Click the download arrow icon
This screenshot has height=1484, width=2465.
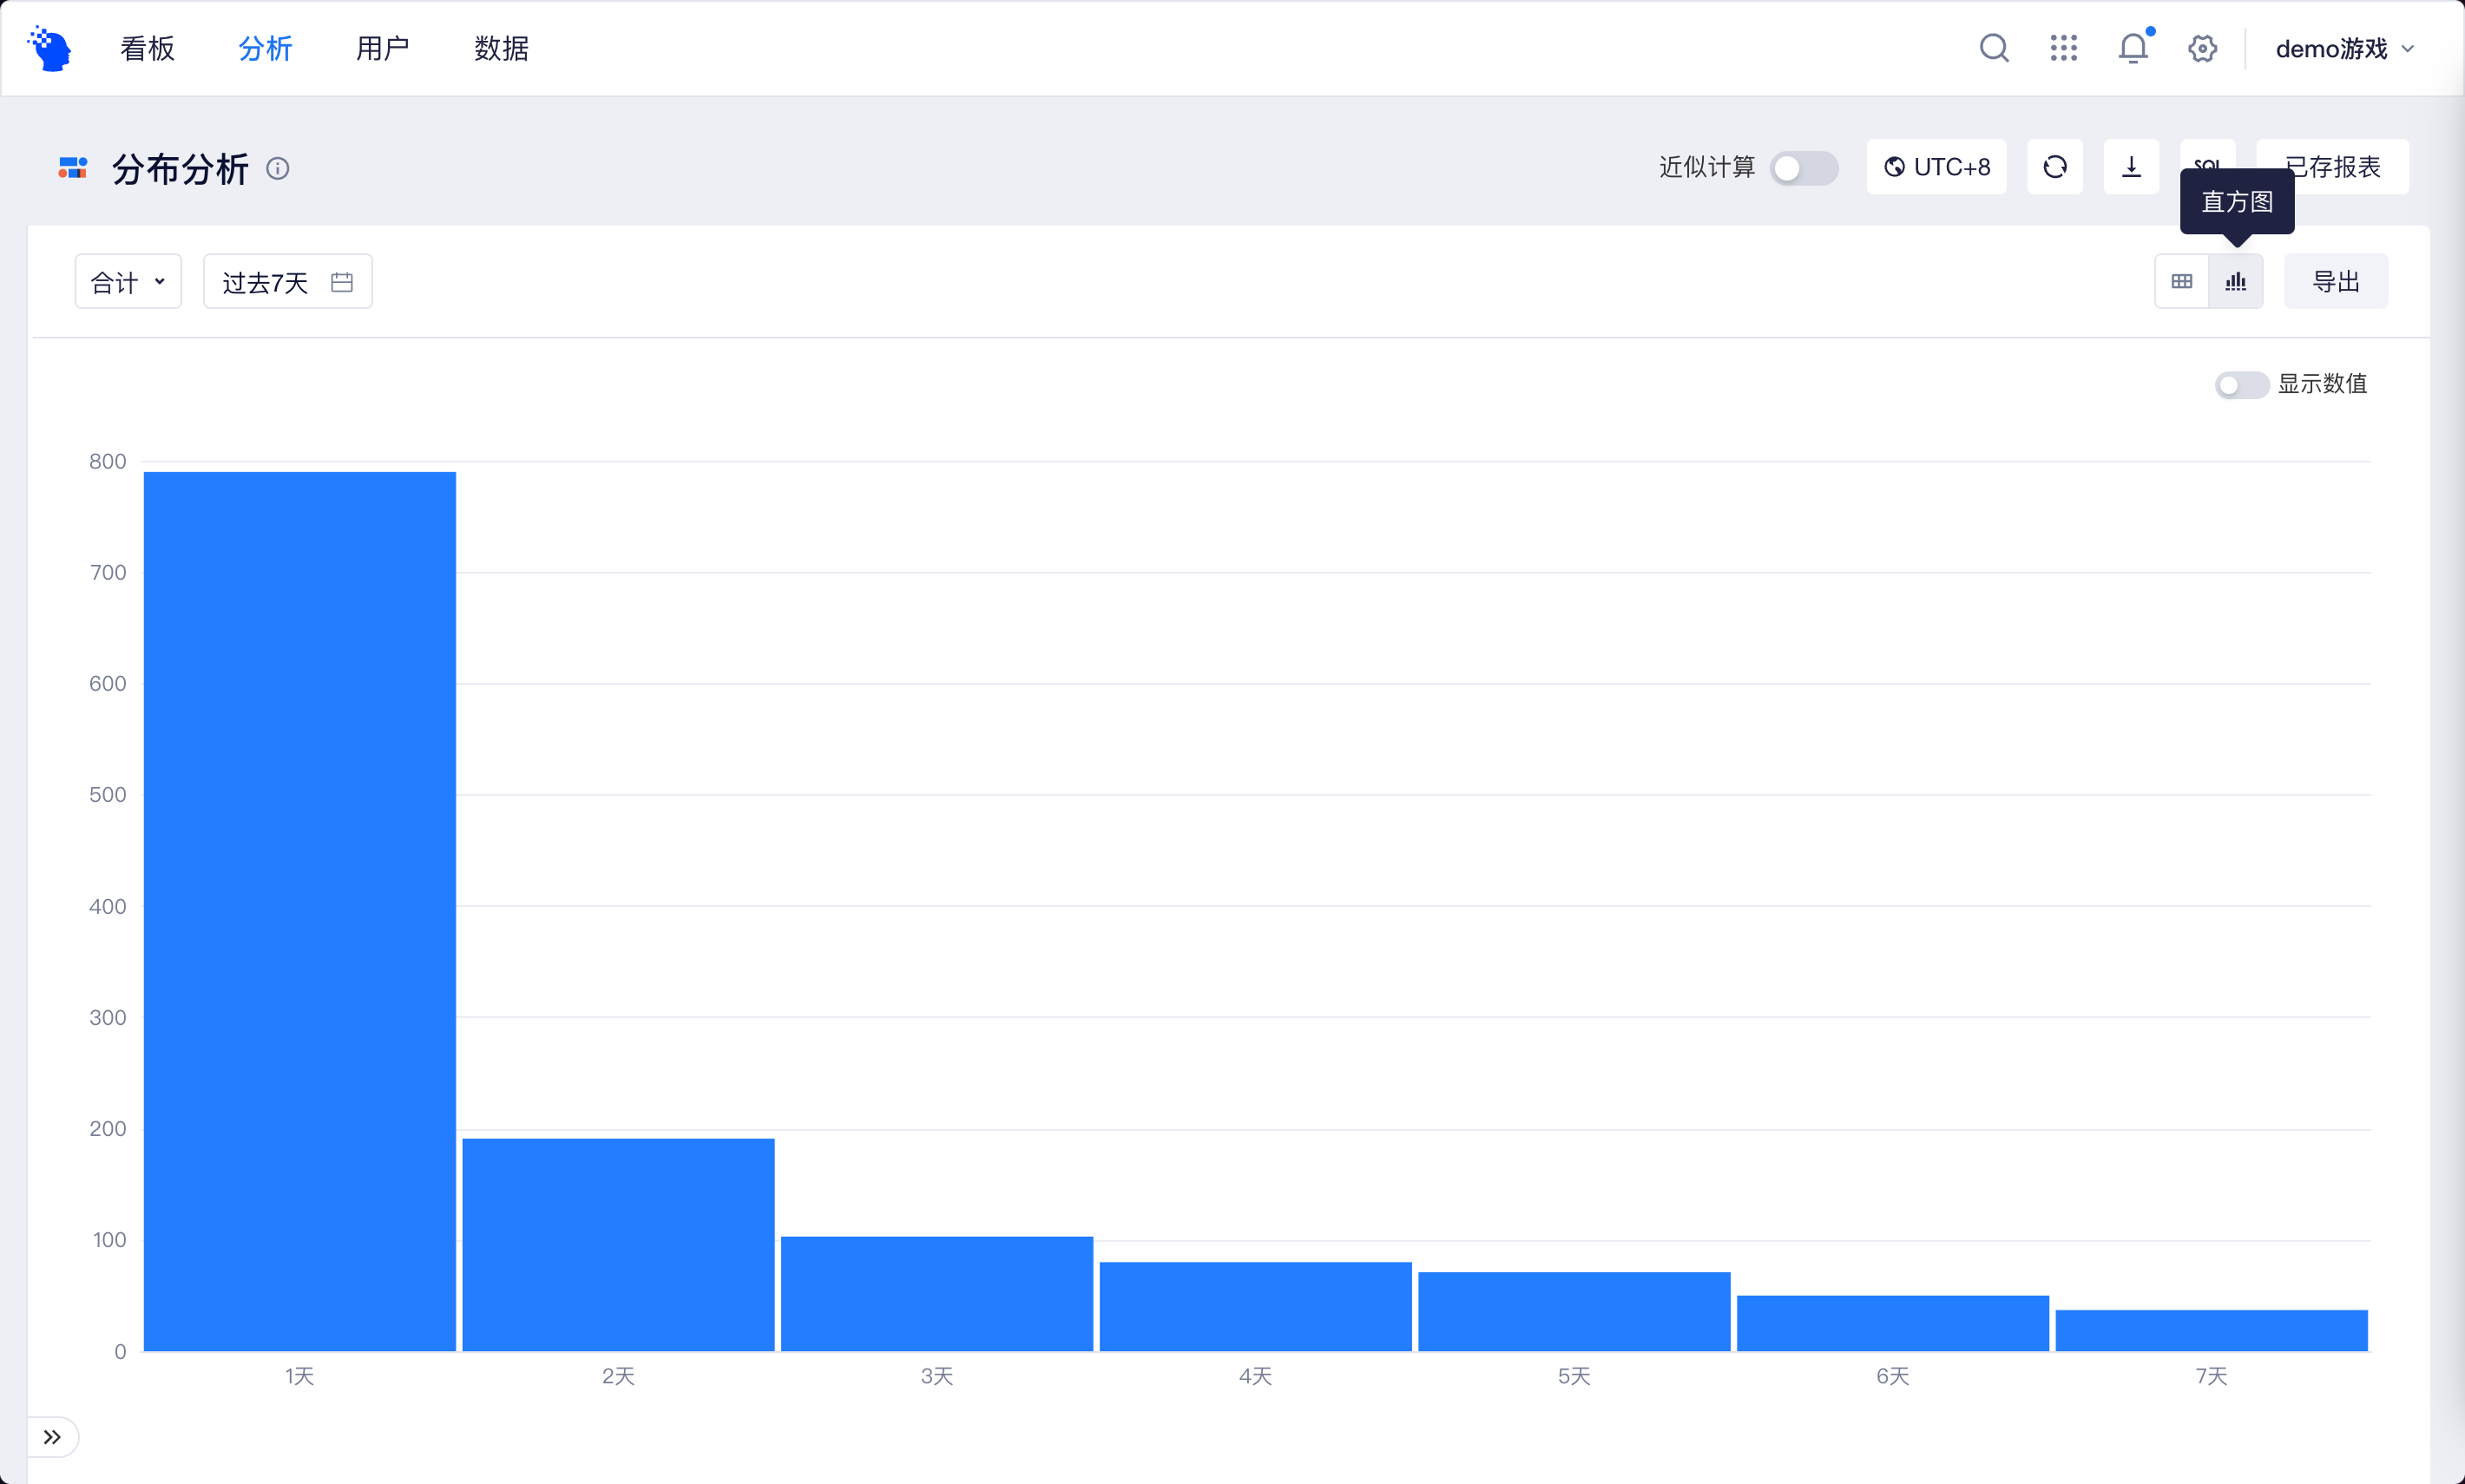[2131, 167]
